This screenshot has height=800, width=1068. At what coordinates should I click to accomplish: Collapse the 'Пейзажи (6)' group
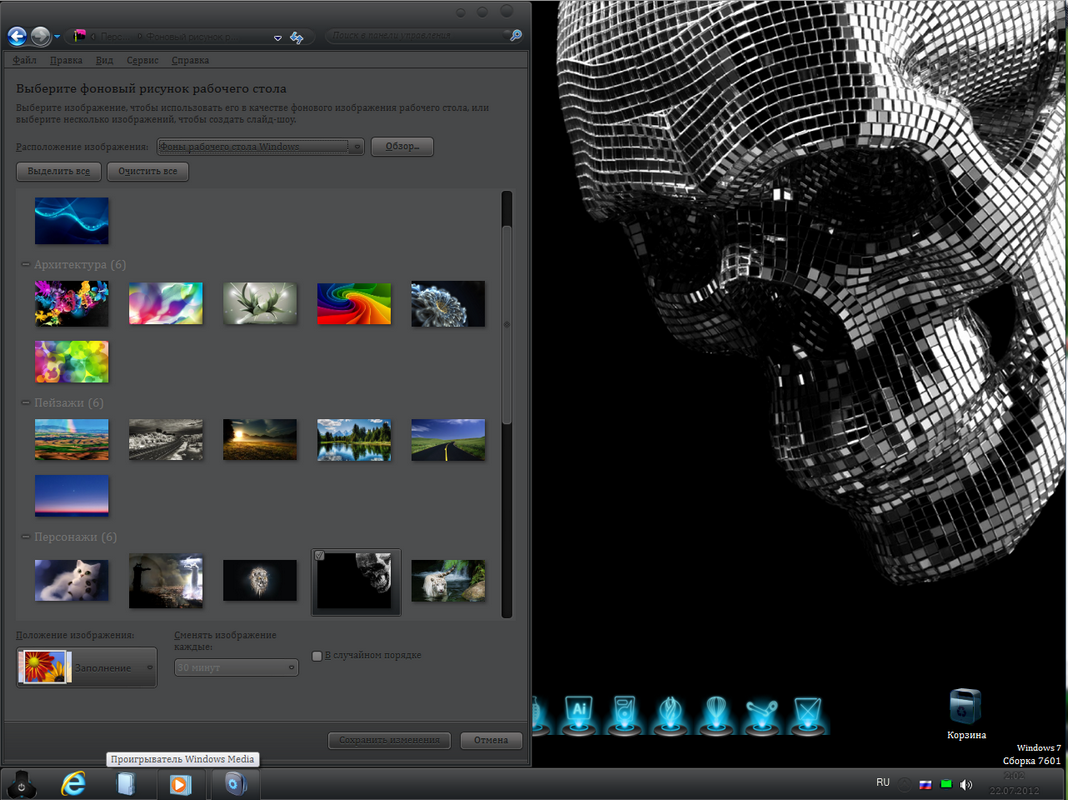(25, 403)
